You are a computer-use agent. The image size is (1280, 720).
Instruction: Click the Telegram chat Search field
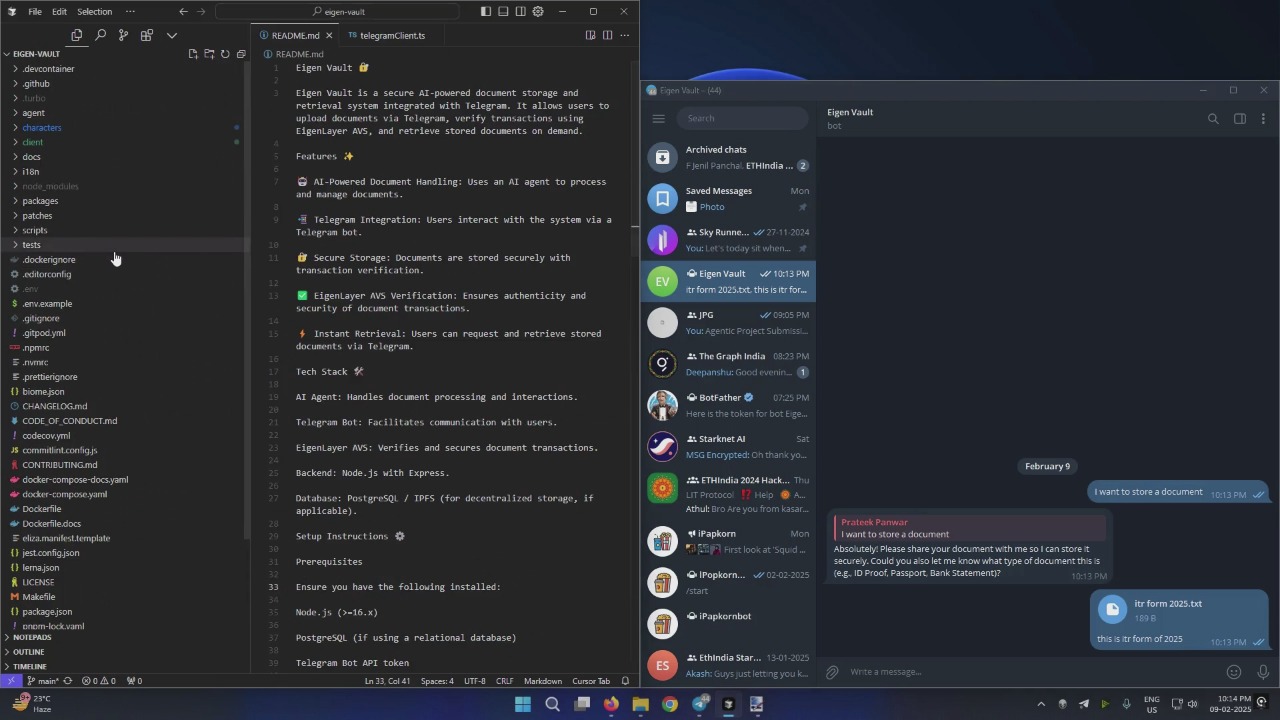tap(742, 118)
